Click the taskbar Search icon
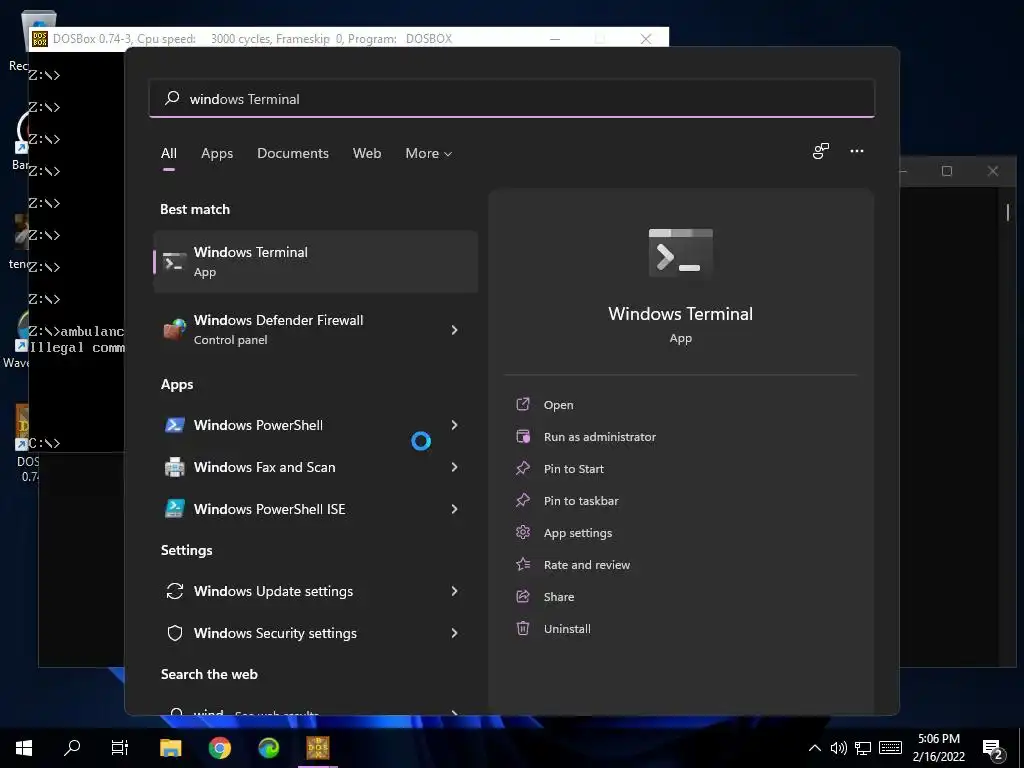The image size is (1024, 768). (72, 747)
